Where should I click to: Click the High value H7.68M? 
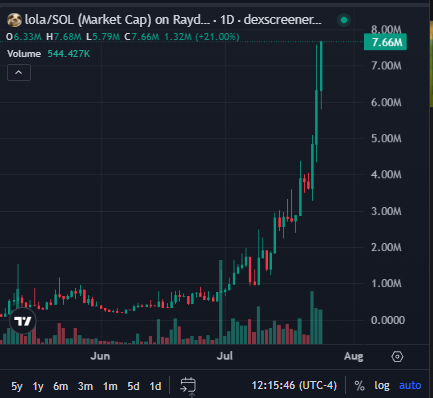tap(64, 37)
